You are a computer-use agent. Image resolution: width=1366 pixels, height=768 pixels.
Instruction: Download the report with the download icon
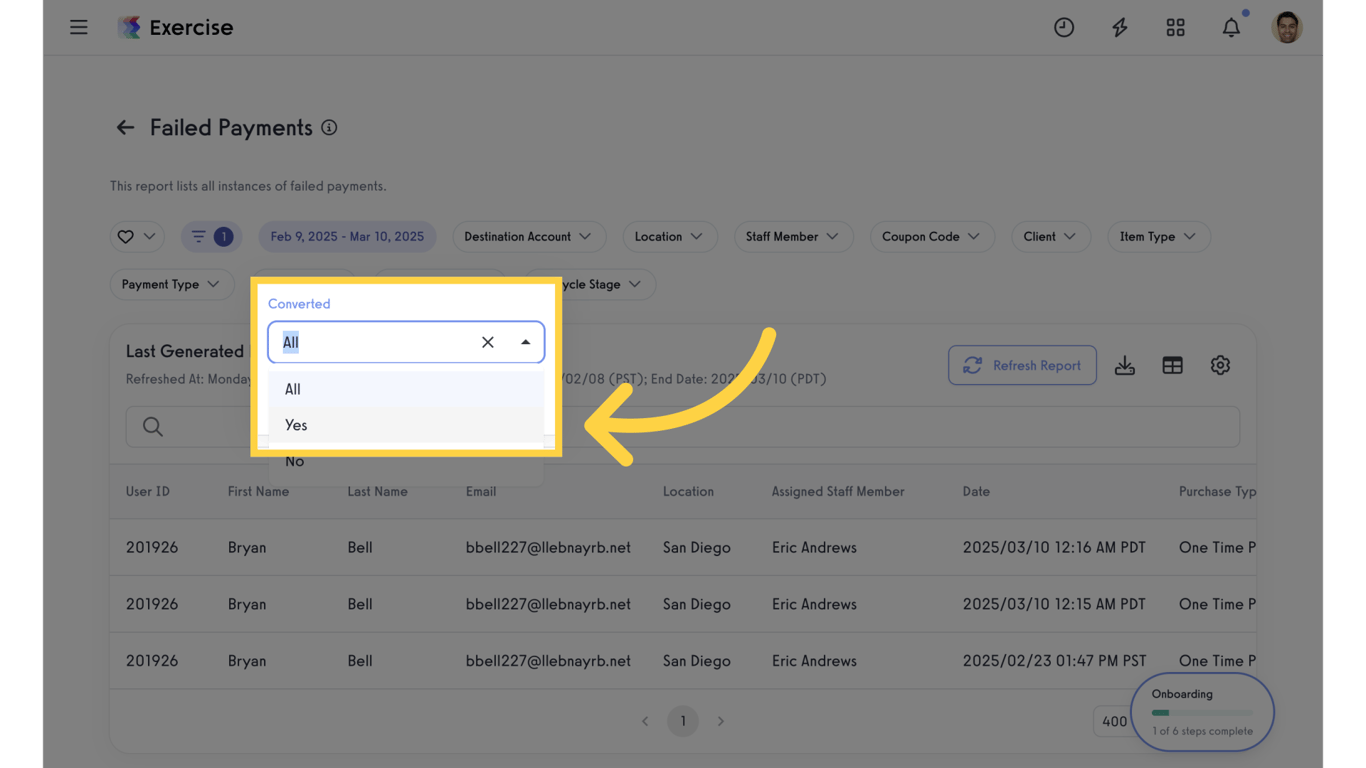1125,365
